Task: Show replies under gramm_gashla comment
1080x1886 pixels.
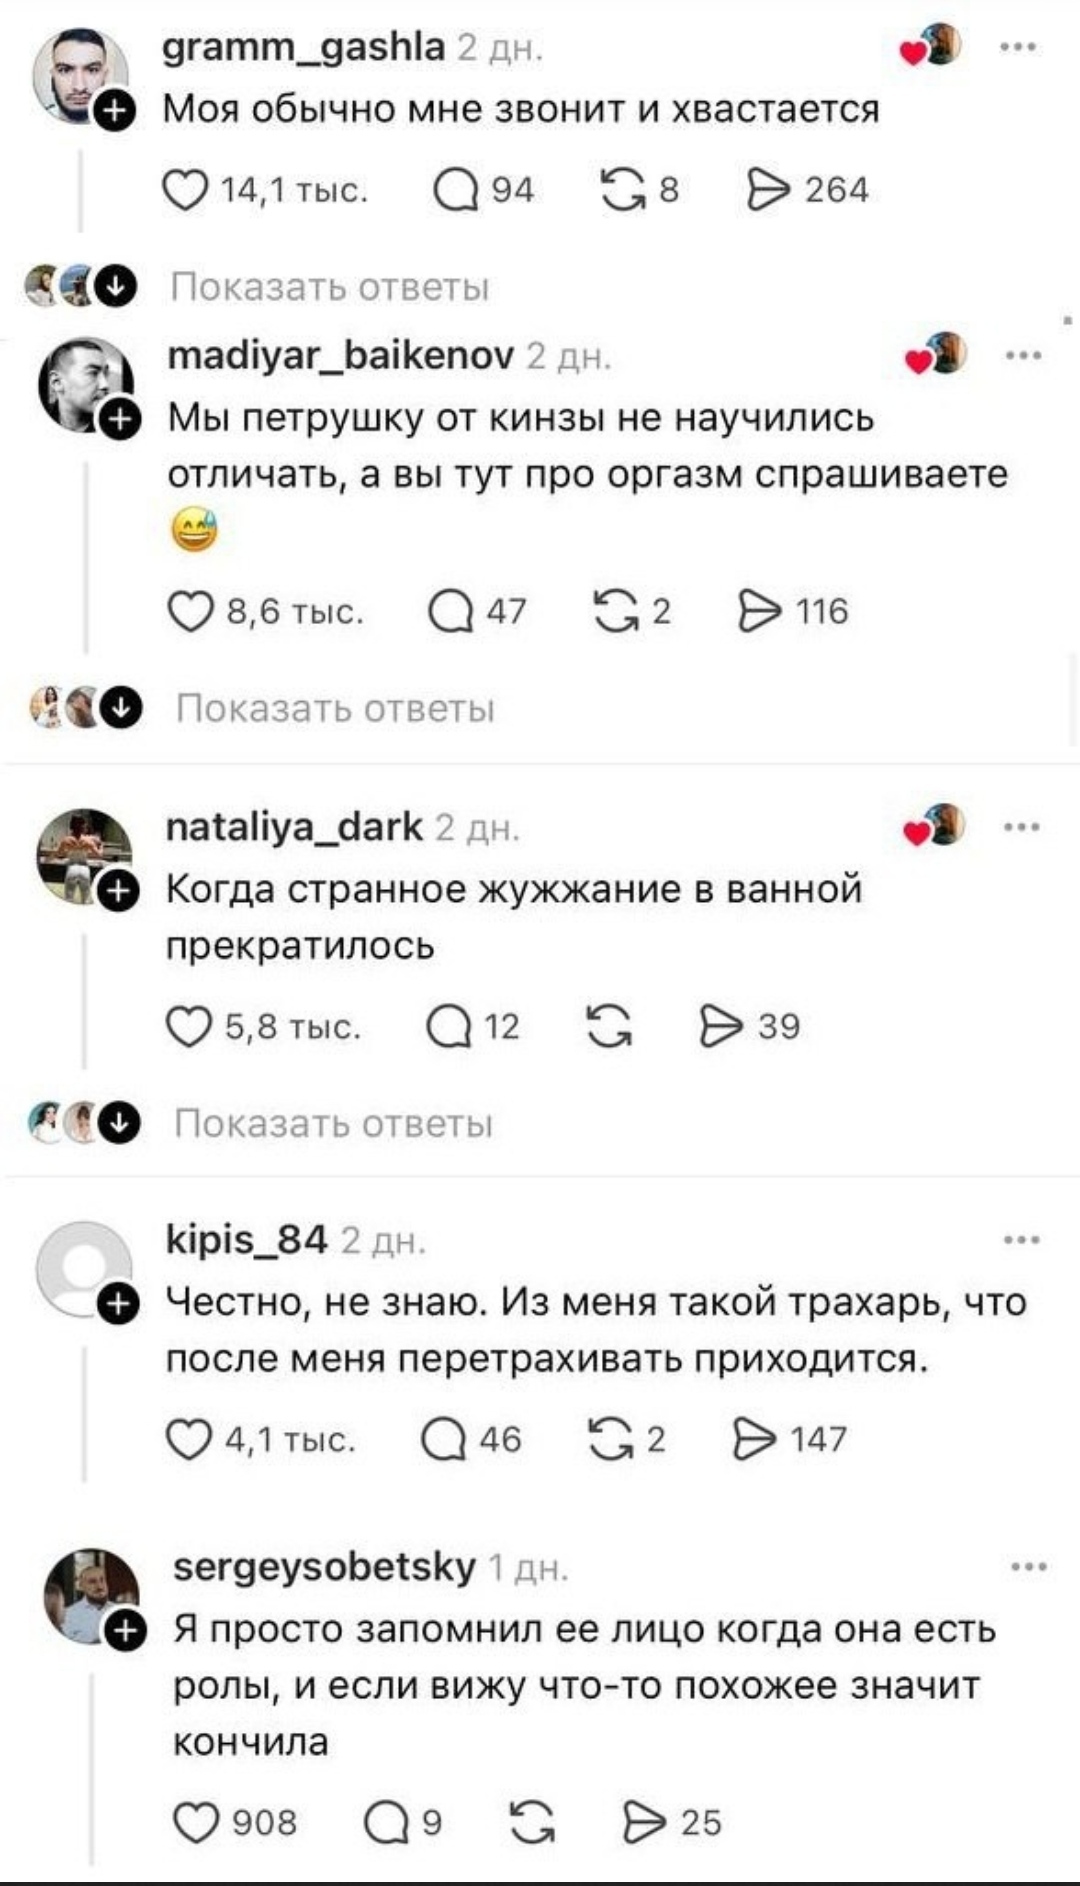Action: pyautogui.click(x=330, y=287)
